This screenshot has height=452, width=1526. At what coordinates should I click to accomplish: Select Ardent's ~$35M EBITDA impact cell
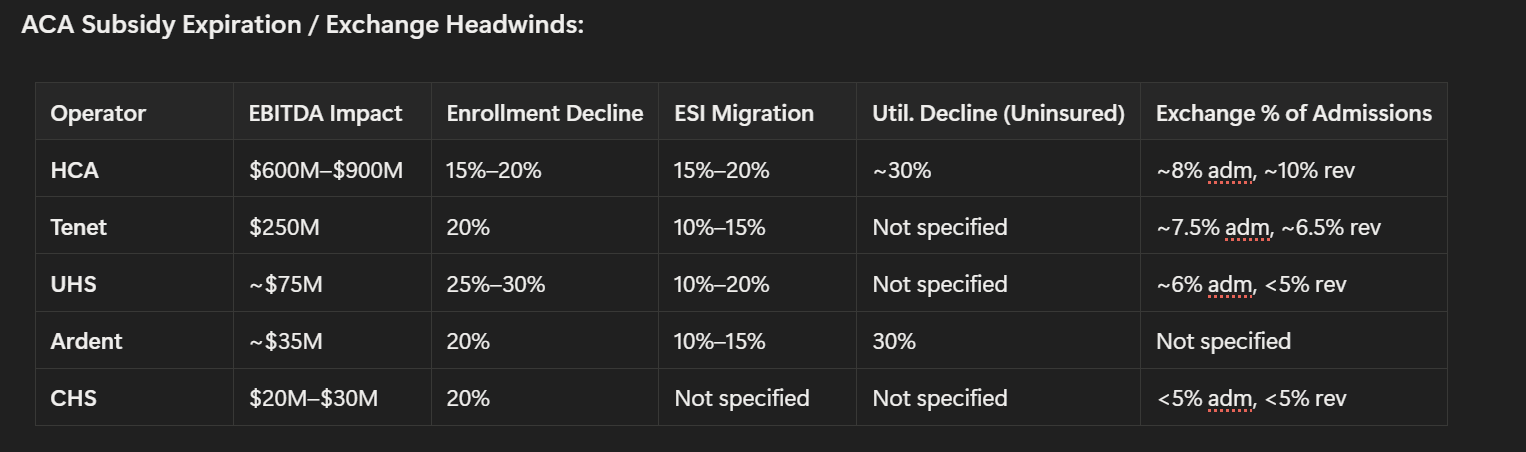point(286,341)
